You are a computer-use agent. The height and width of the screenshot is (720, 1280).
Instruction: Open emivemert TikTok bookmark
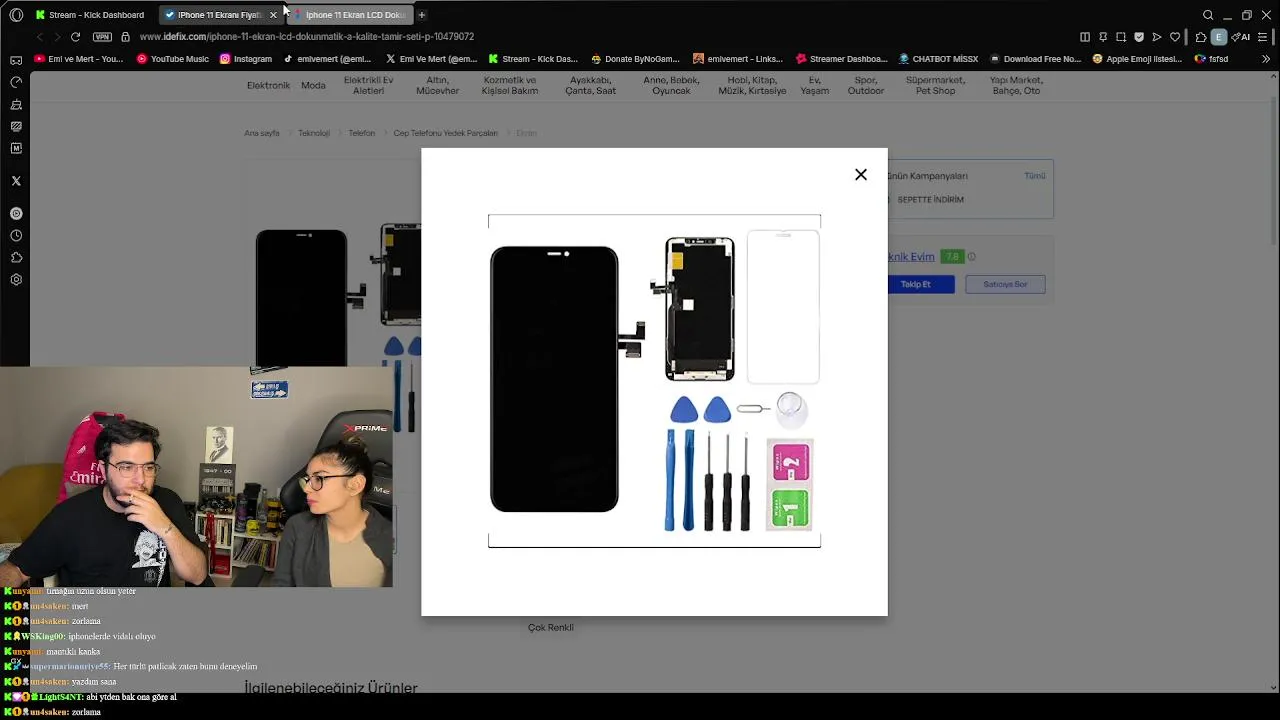click(x=328, y=59)
